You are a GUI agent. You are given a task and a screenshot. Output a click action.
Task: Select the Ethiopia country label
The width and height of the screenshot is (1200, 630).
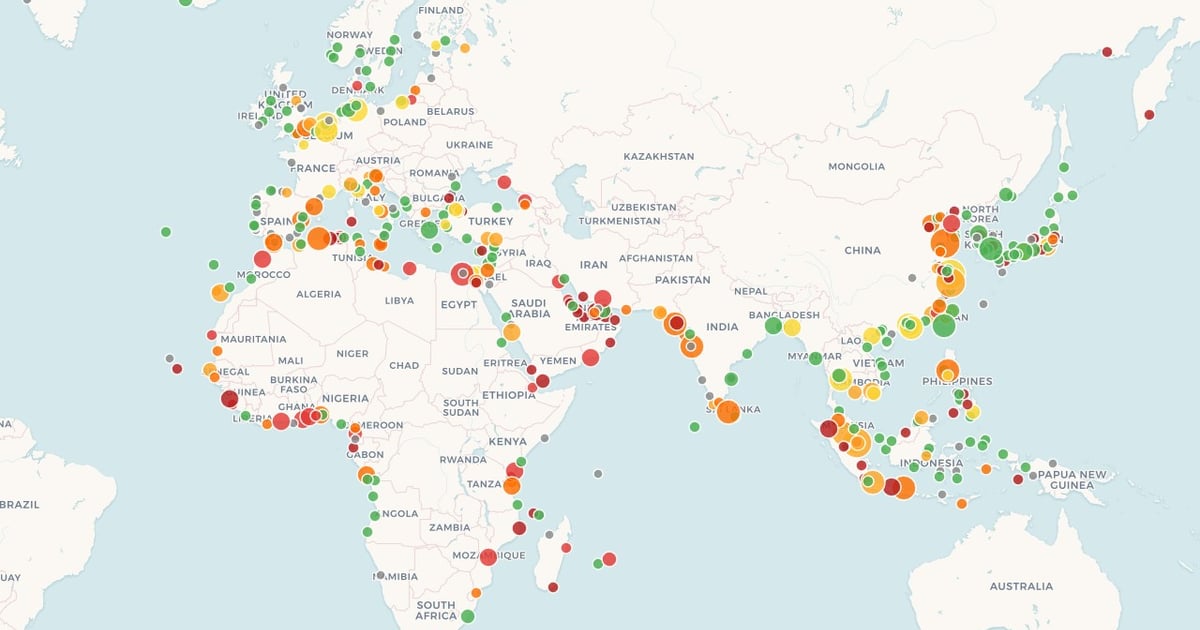[508, 395]
